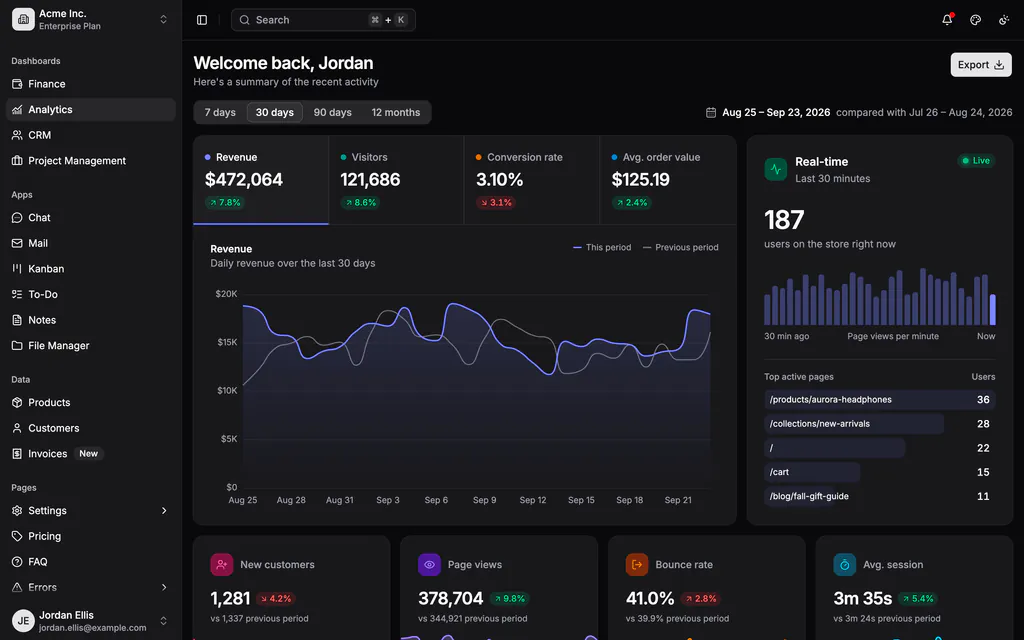
Task: Click the Chat bubble icon
Action: pos(17,217)
